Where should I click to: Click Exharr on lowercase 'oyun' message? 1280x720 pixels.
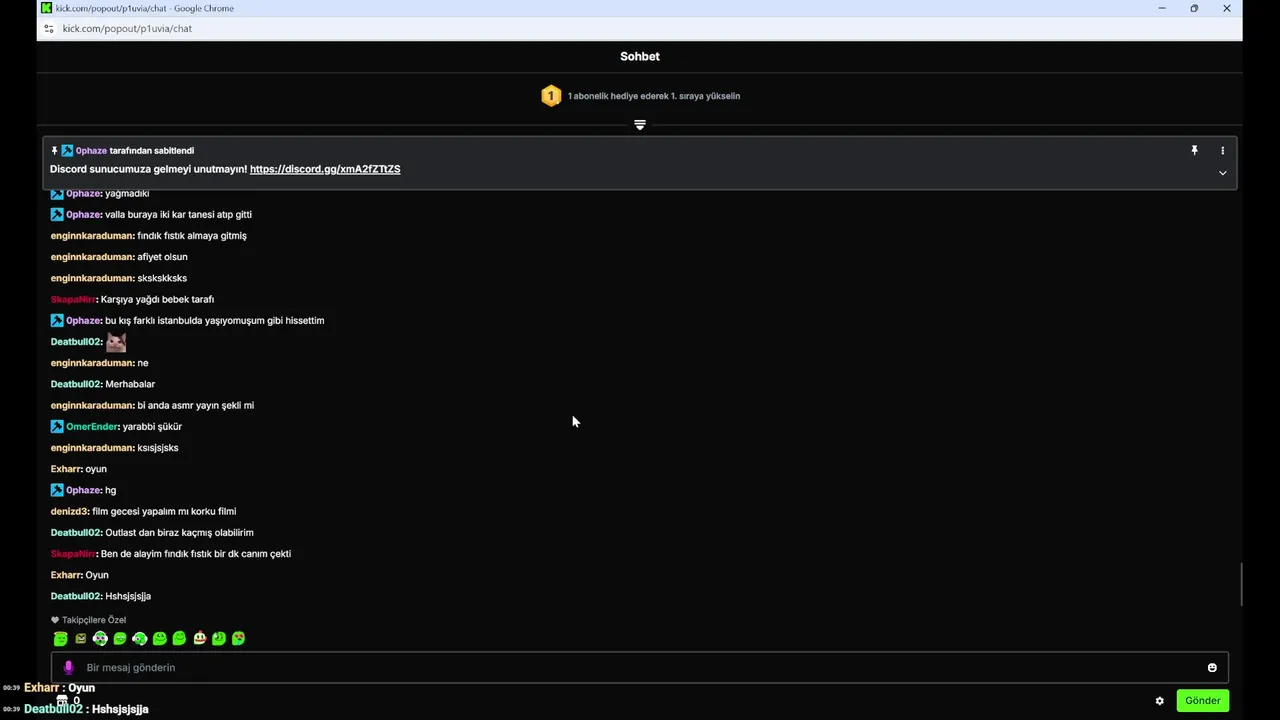coord(66,469)
